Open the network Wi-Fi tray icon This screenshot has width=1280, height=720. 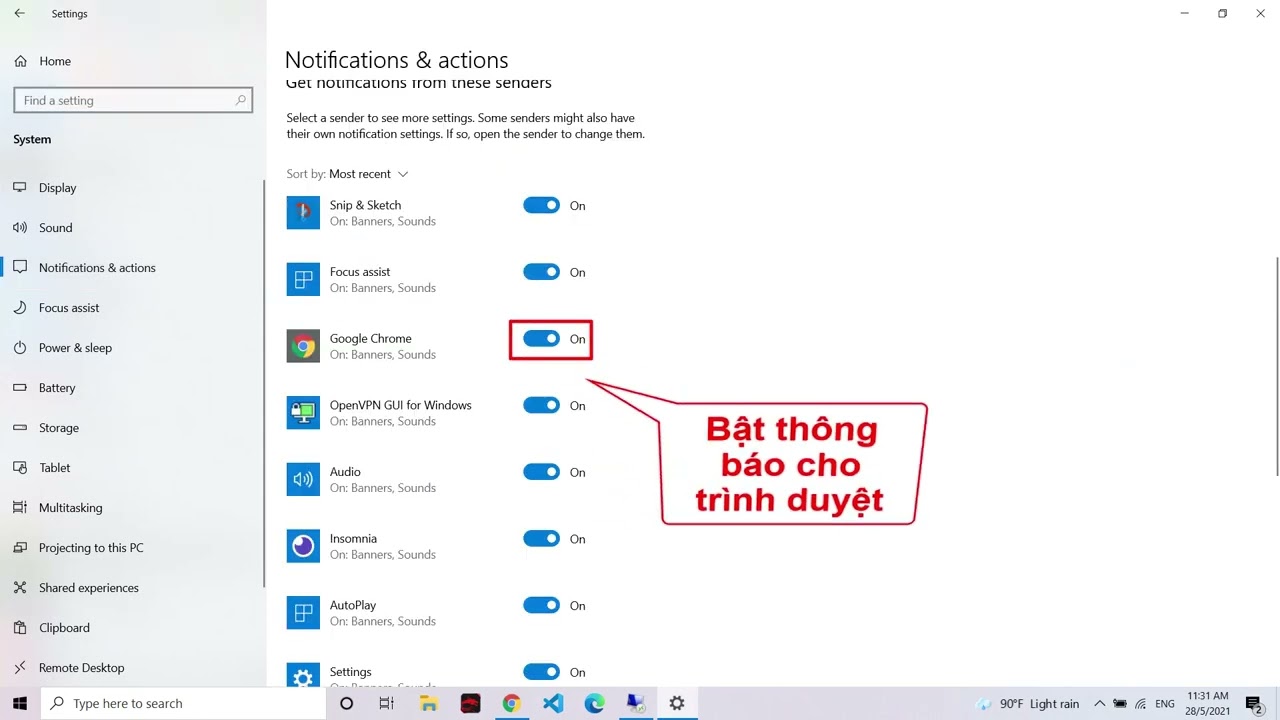[x=1140, y=704]
